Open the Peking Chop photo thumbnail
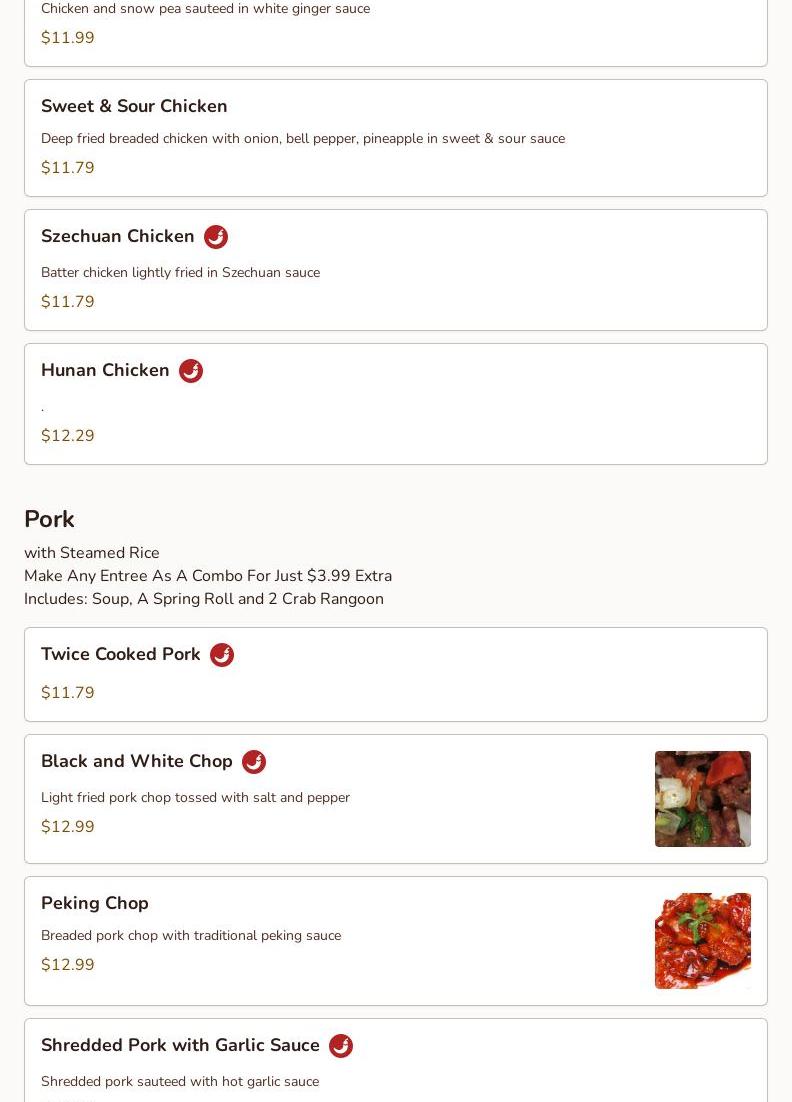Screen dimensions: 792x1102 coord(702,941)
